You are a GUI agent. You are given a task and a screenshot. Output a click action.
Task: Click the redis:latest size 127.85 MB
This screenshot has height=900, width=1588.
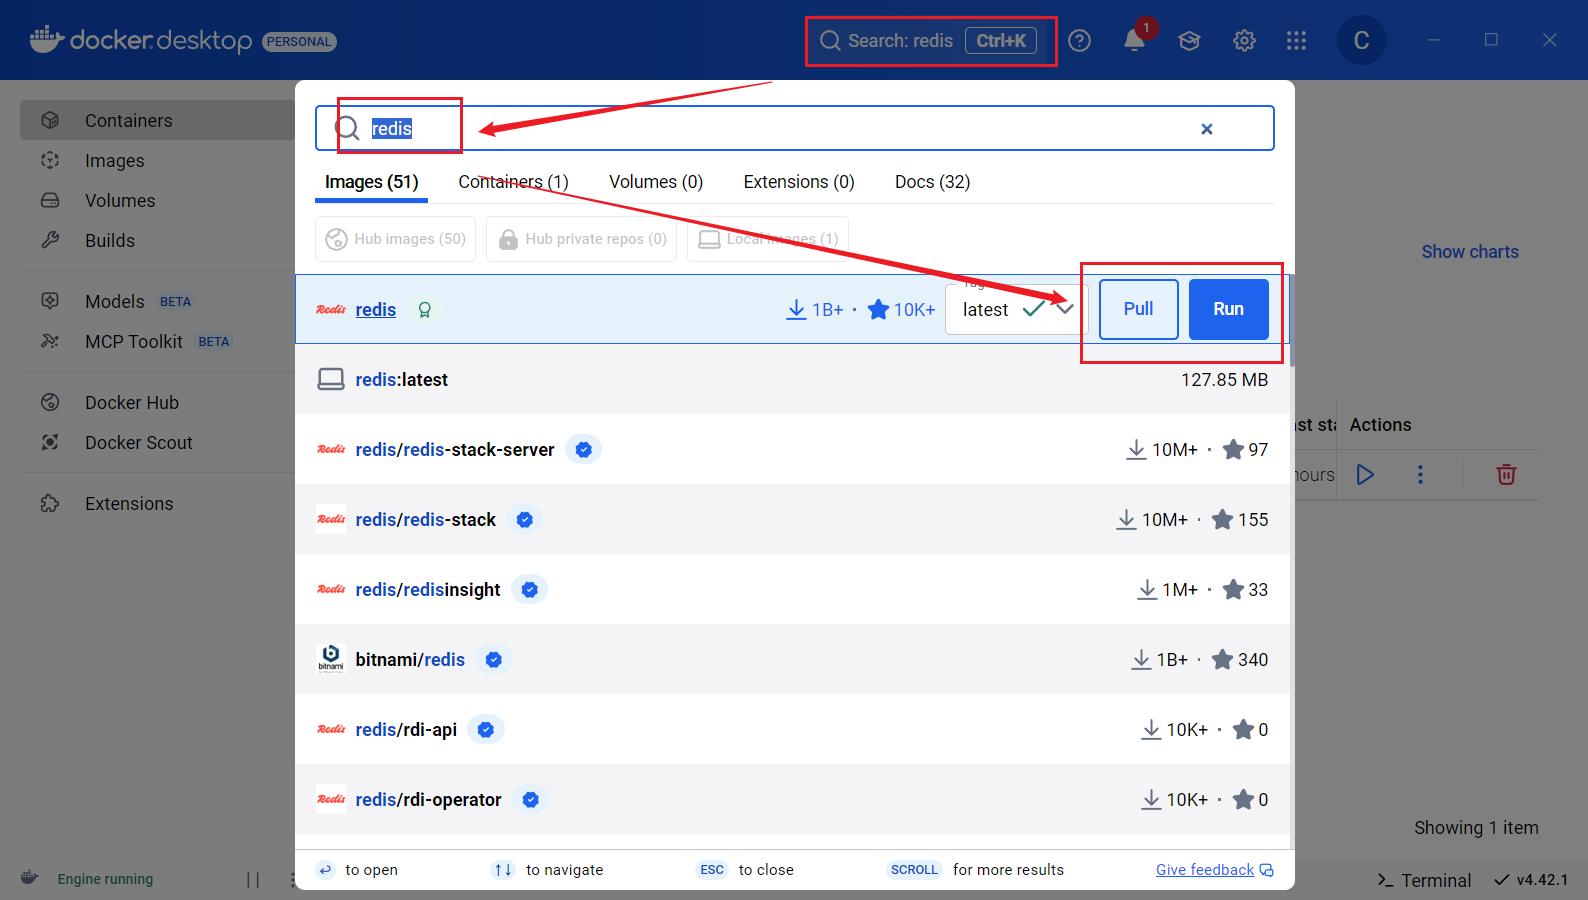tap(1224, 380)
